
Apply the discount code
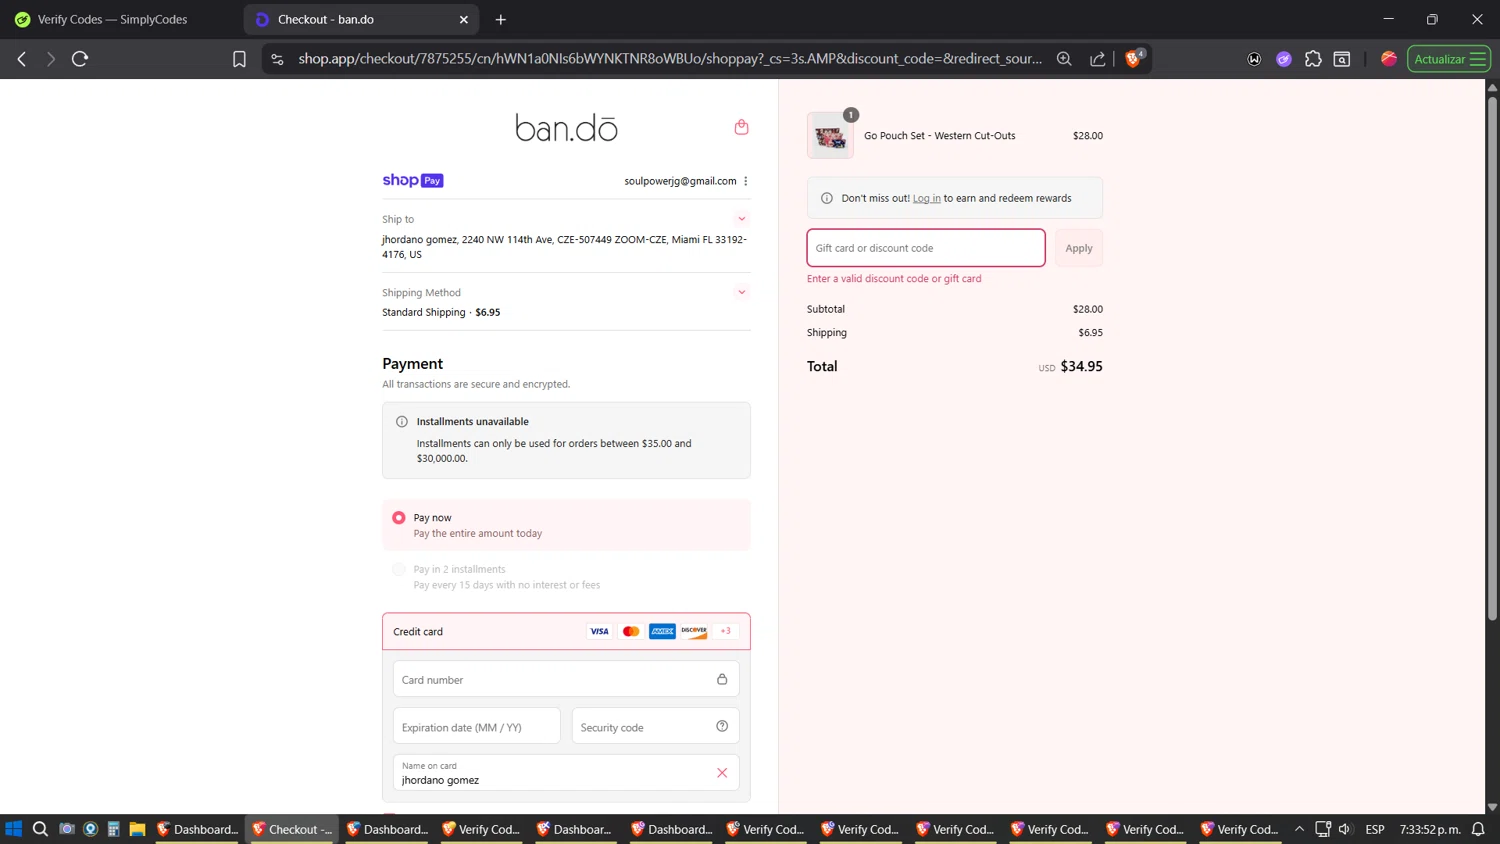point(1079,248)
